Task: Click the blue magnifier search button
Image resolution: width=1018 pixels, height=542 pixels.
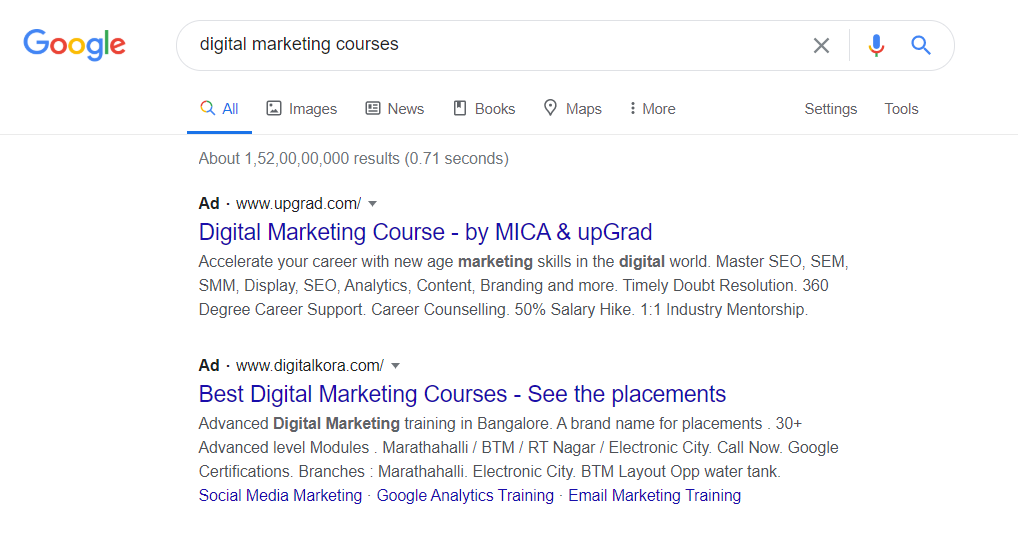Action: click(x=921, y=45)
